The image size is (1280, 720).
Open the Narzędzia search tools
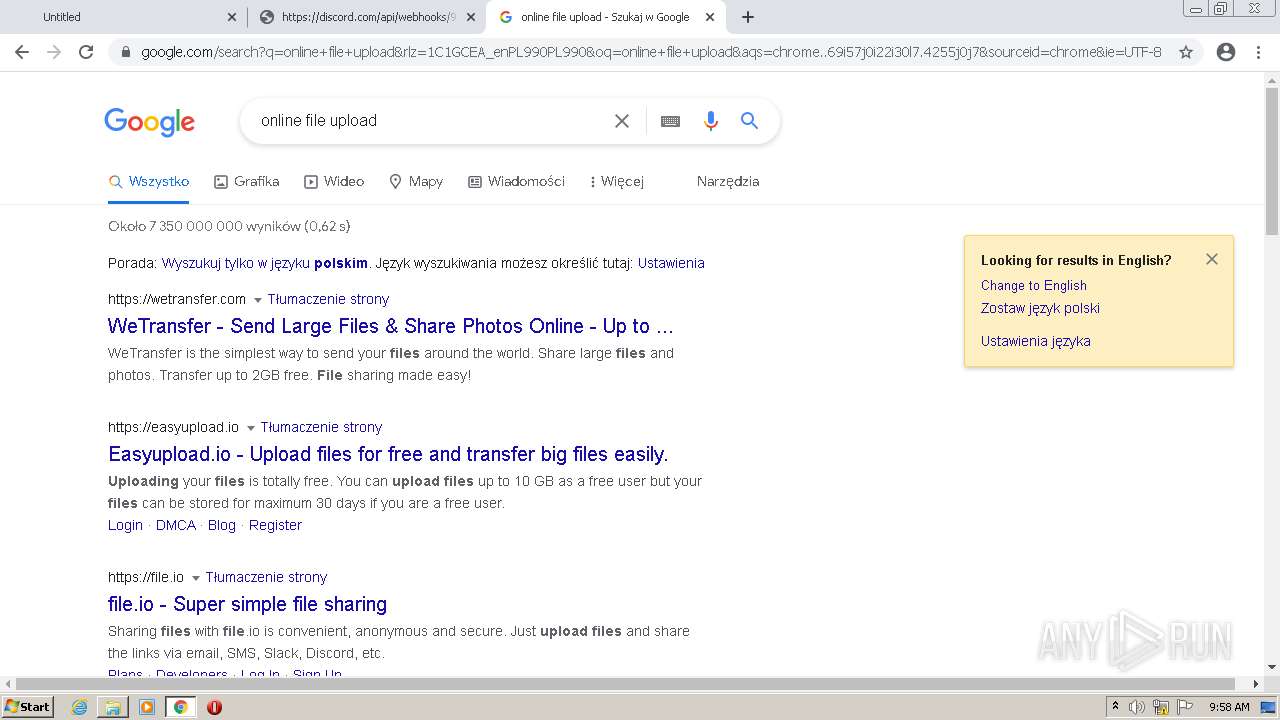click(x=728, y=182)
